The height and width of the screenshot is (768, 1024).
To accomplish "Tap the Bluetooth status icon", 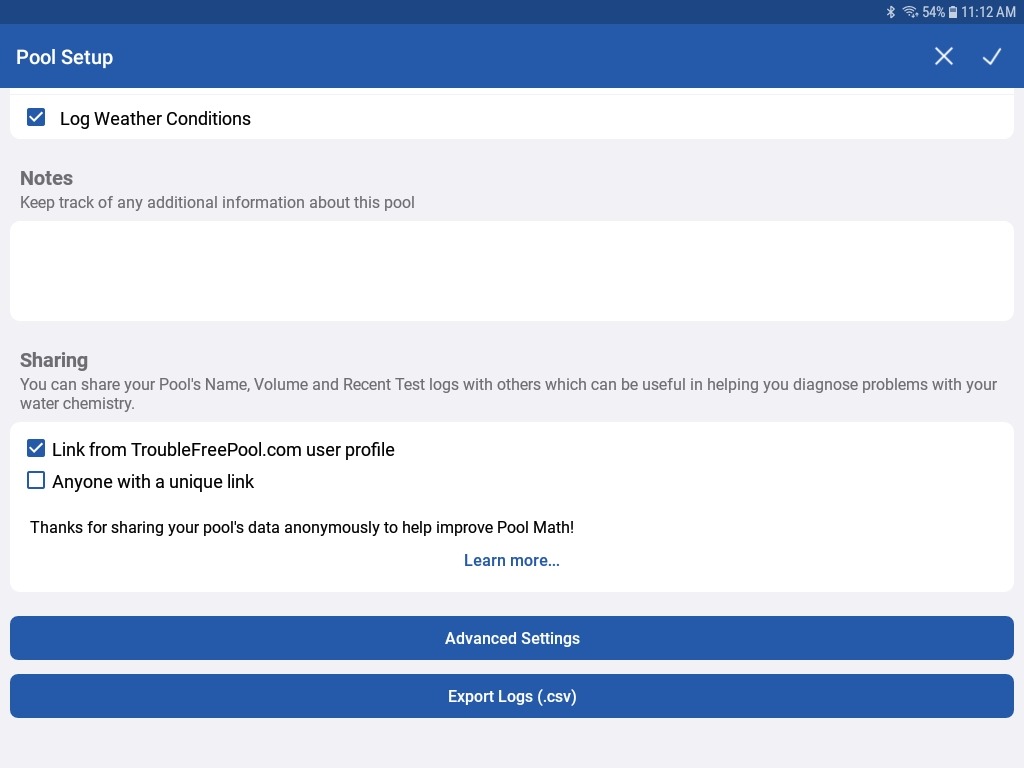I will [x=891, y=12].
